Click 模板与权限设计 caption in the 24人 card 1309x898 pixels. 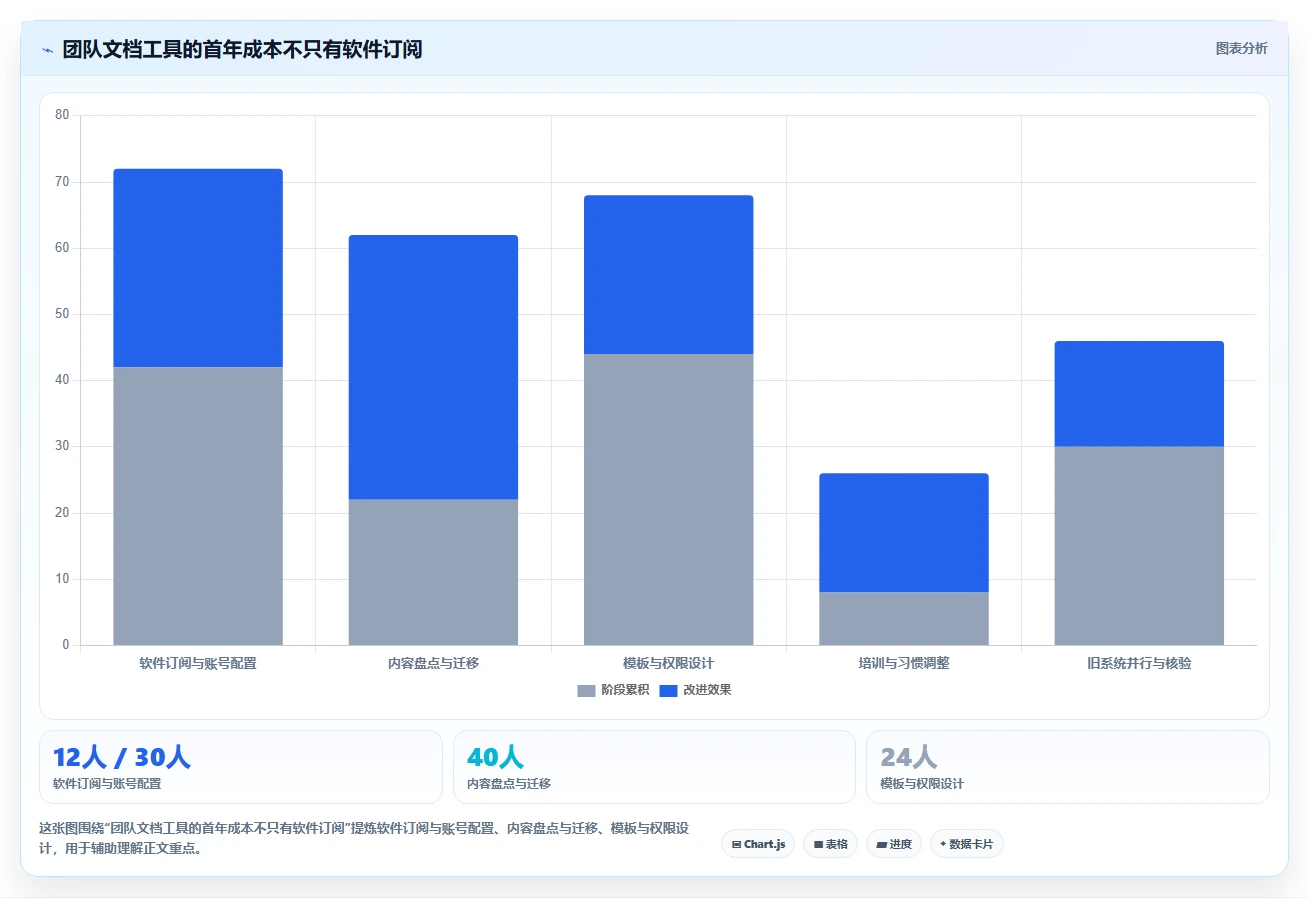(922, 784)
